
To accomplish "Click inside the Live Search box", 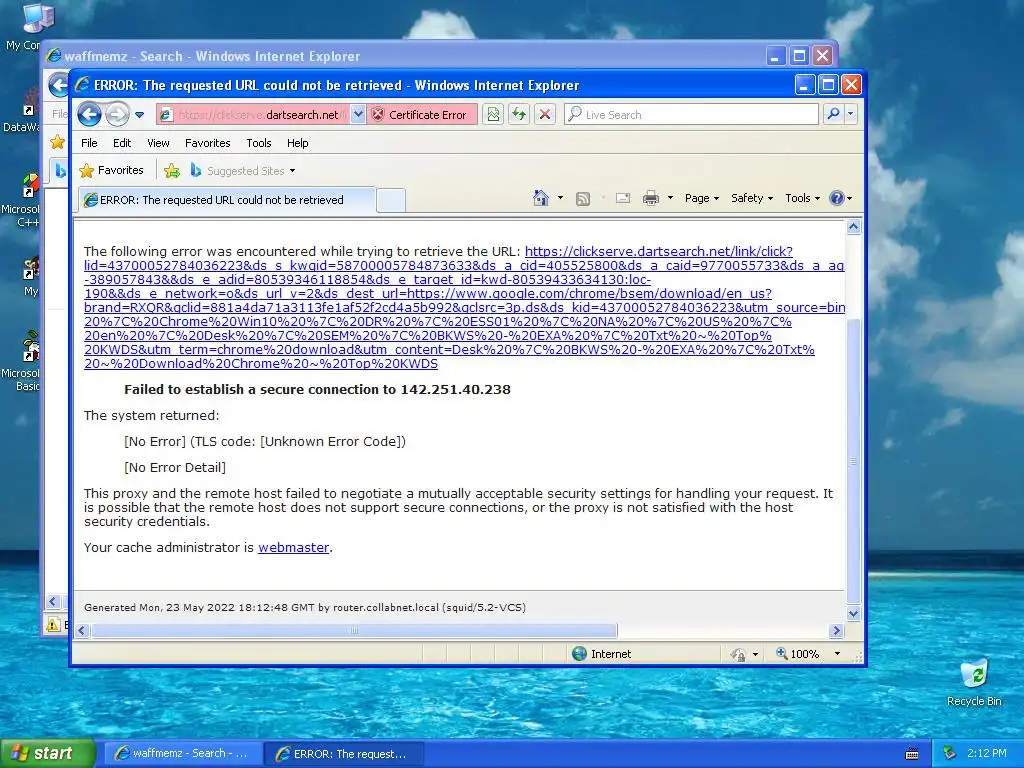I will coord(692,115).
